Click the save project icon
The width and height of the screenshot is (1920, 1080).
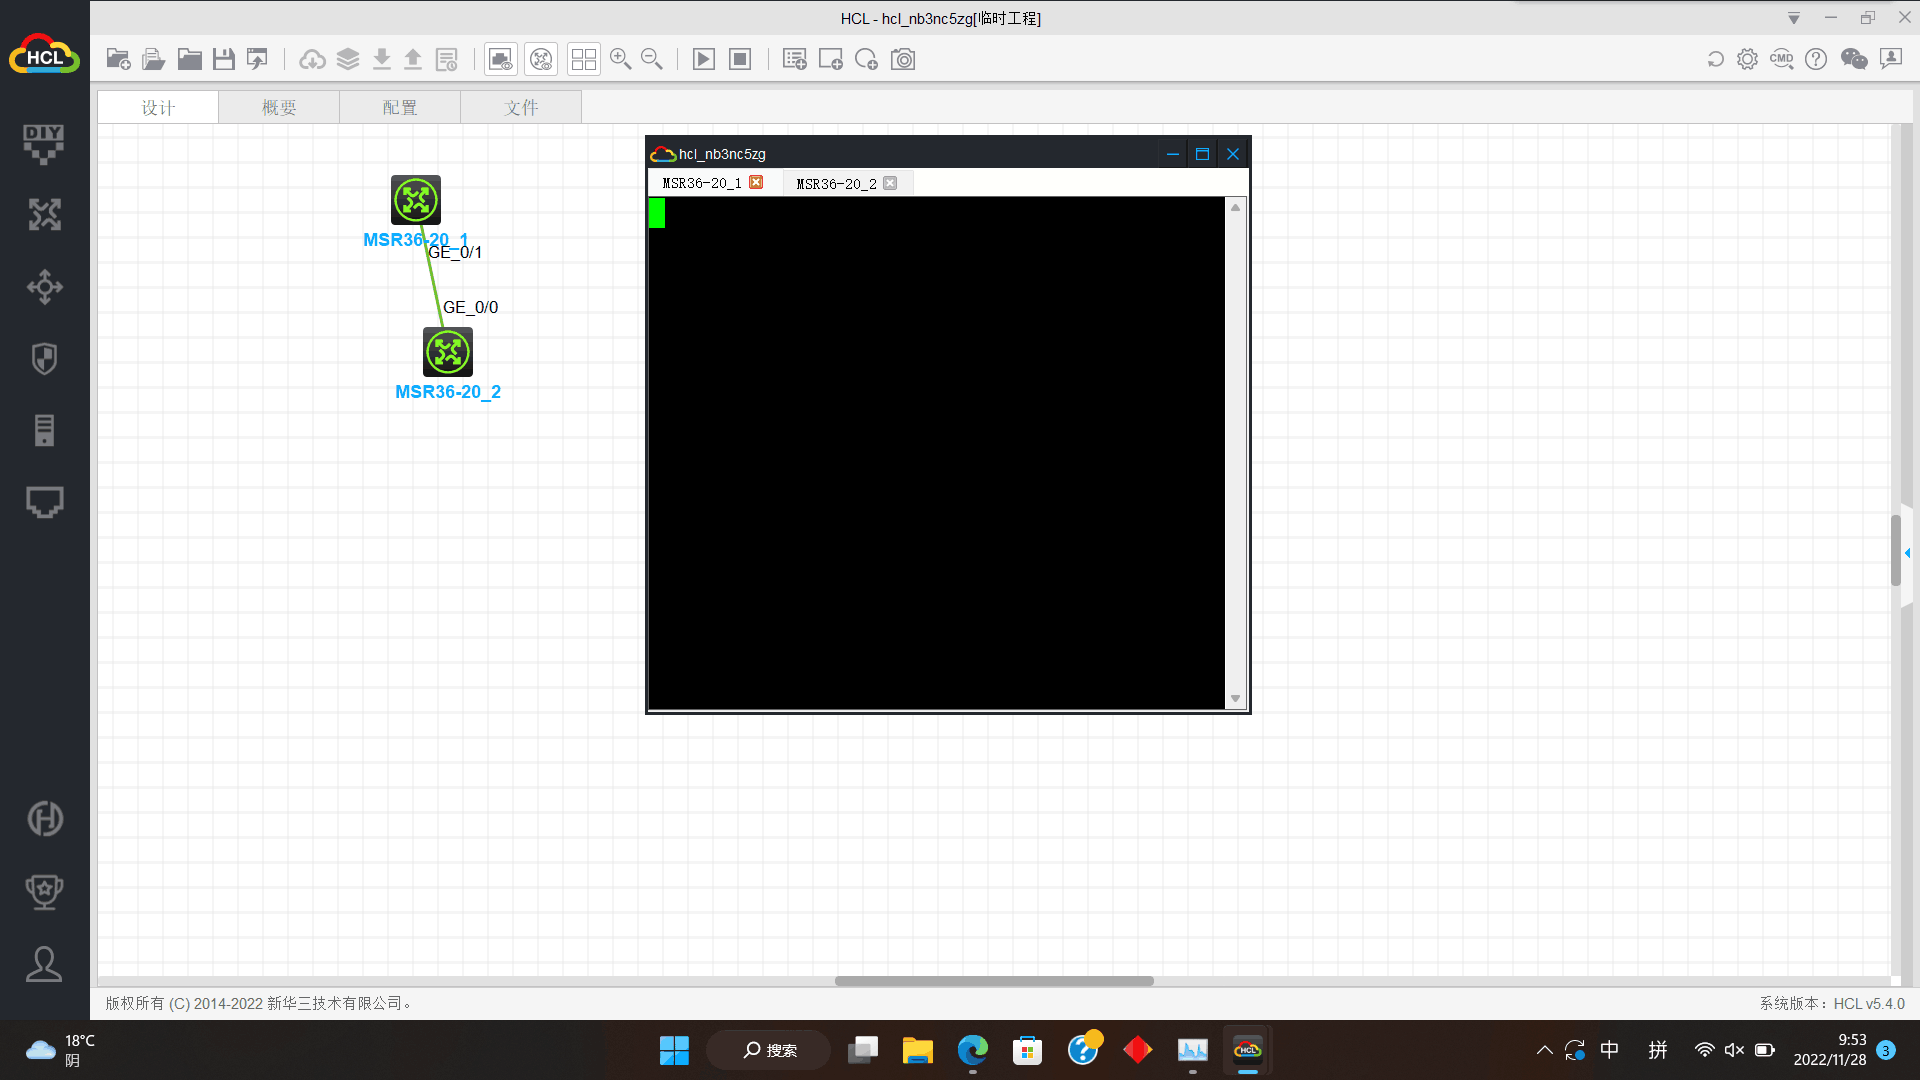coord(224,60)
